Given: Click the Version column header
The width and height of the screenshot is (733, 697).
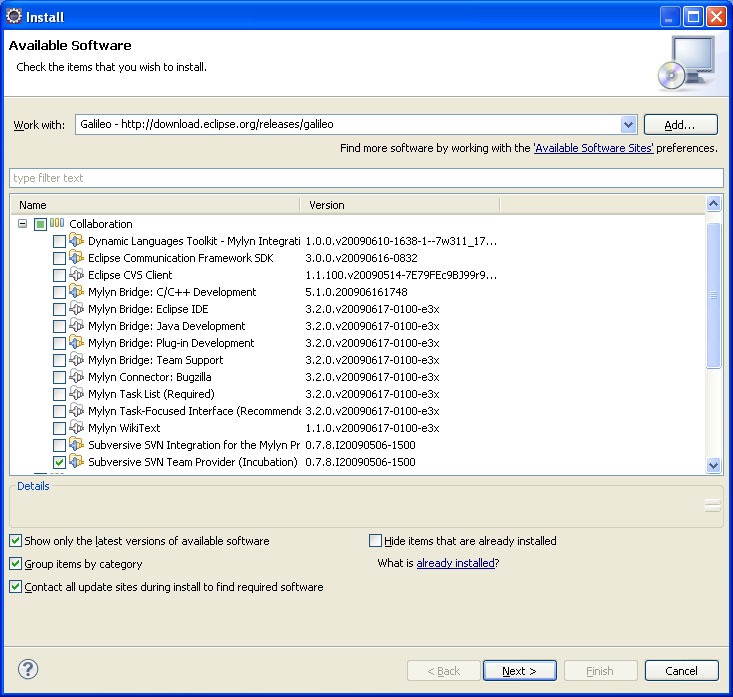Looking at the screenshot, I should (x=400, y=205).
